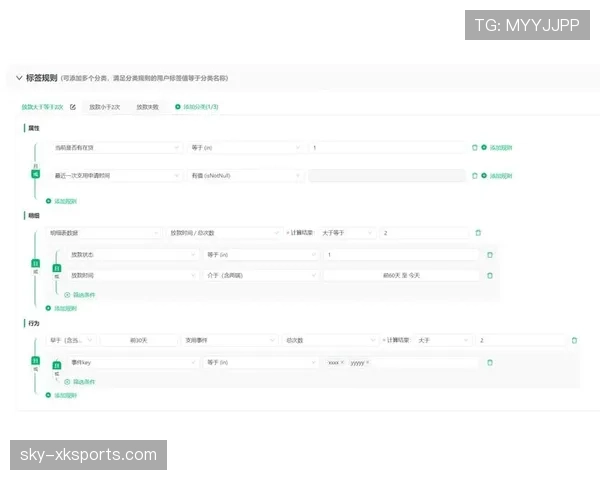Click 筛选条件 in the 明细 section
The image size is (600, 480).
(80, 295)
